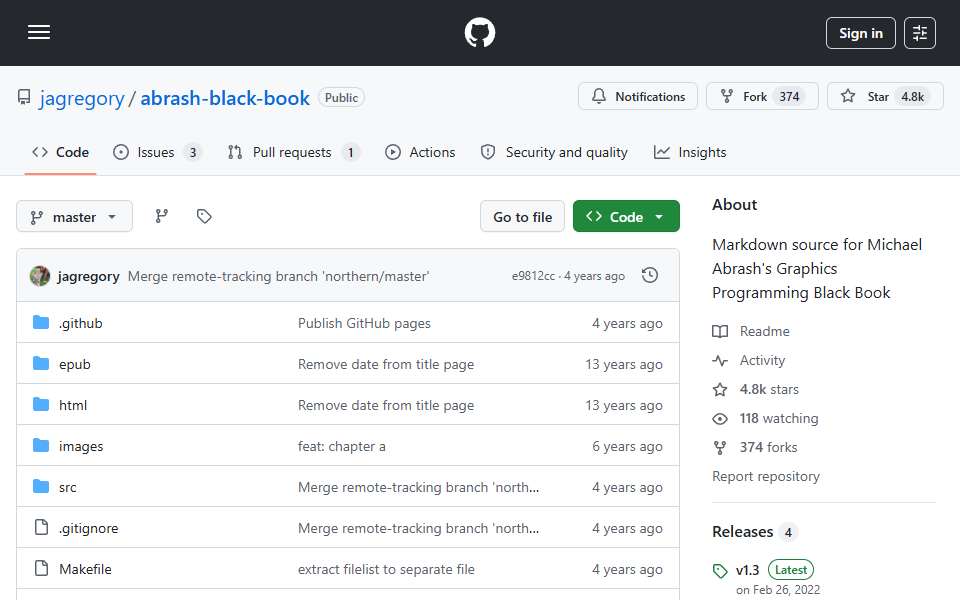Image resolution: width=960 pixels, height=600 pixels.
Task: Open Security and quality tab
Action: 554,152
